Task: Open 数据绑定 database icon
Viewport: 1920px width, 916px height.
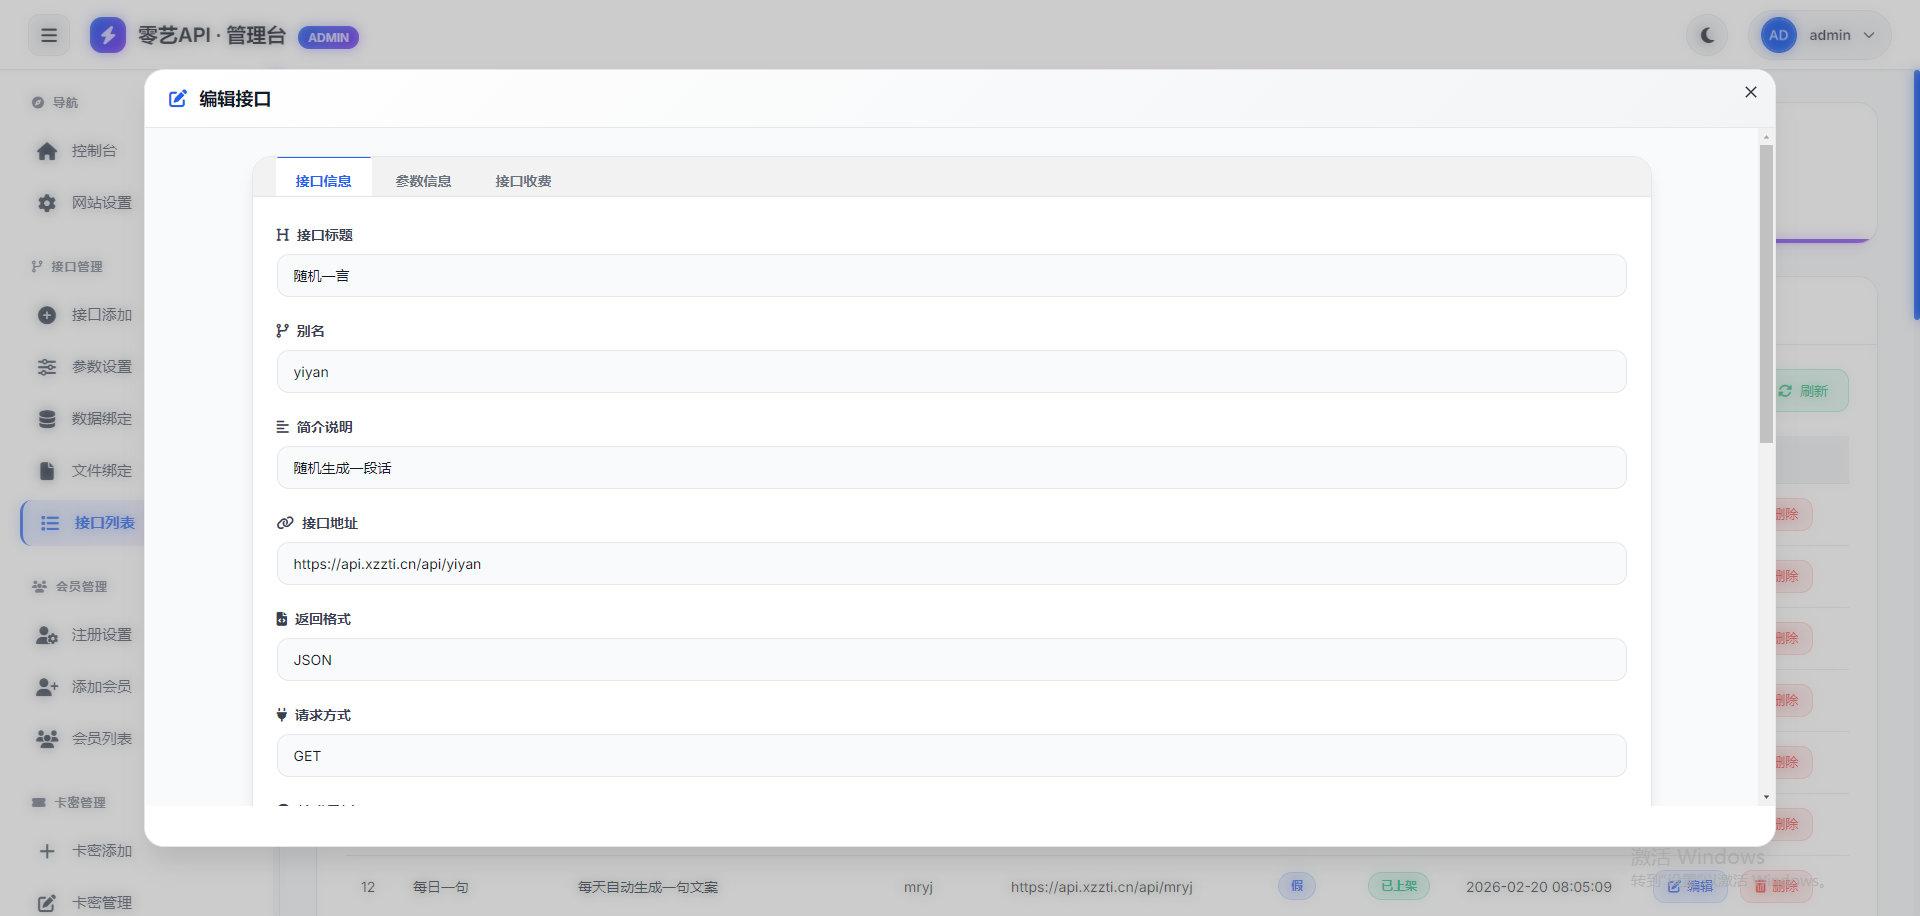Action: point(47,419)
